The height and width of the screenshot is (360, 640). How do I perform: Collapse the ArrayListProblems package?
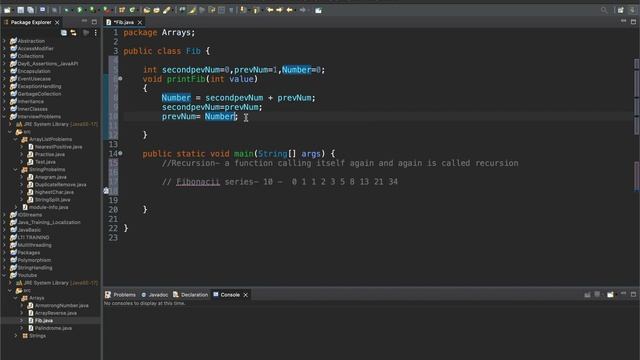tap(16, 139)
